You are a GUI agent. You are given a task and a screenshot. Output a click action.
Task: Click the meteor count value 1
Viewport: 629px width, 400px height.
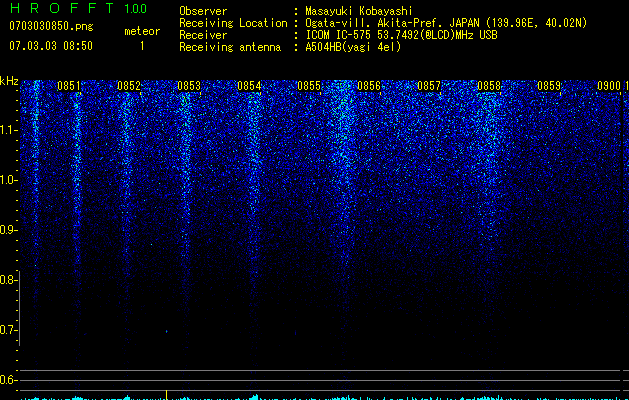[x=142, y=46]
